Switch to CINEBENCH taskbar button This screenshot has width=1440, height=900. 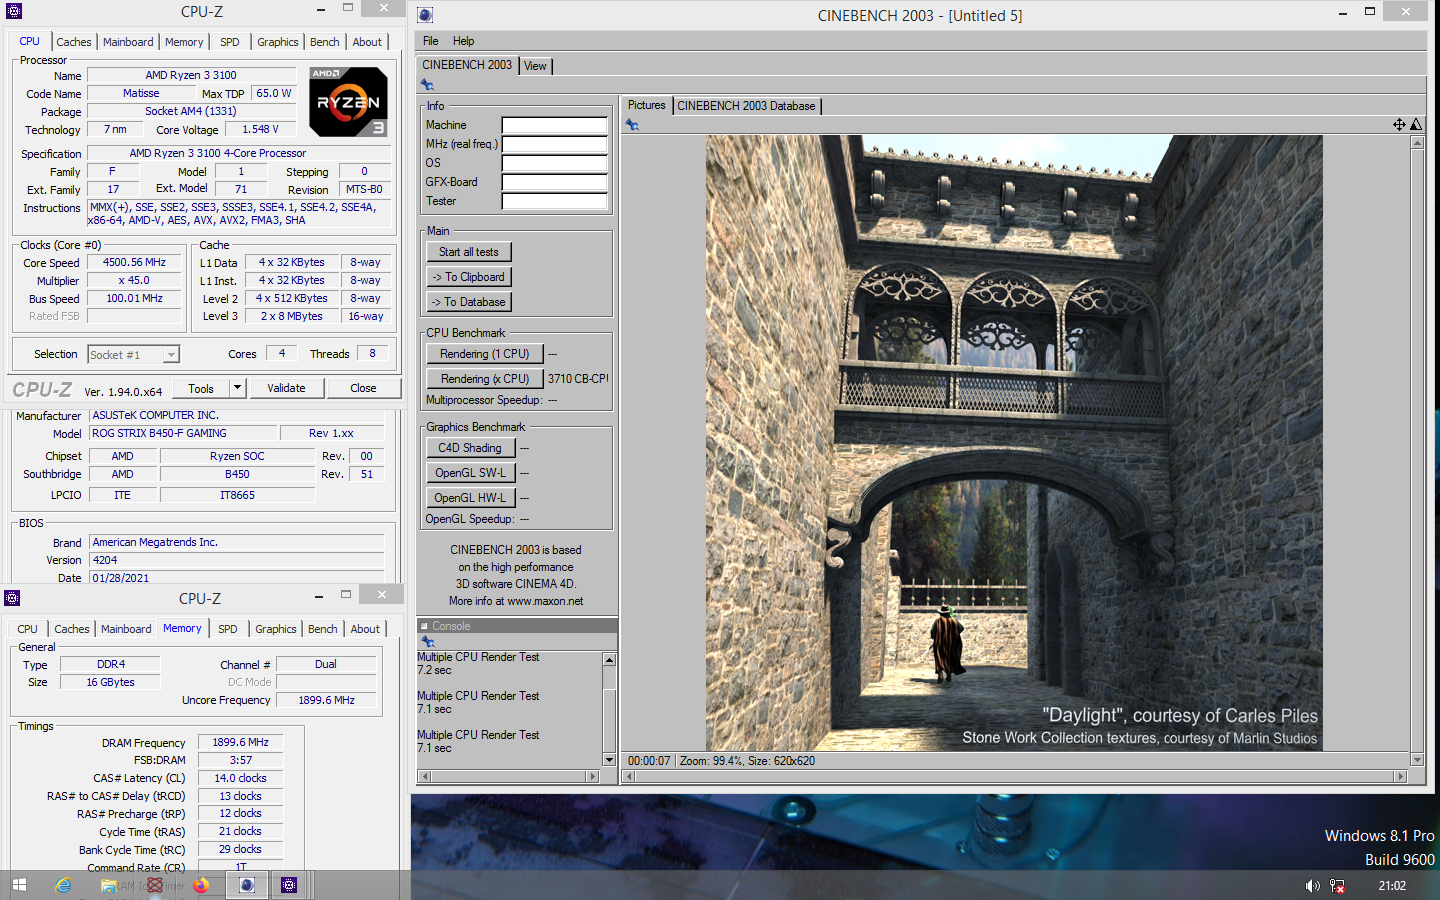(x=247, y=885)
